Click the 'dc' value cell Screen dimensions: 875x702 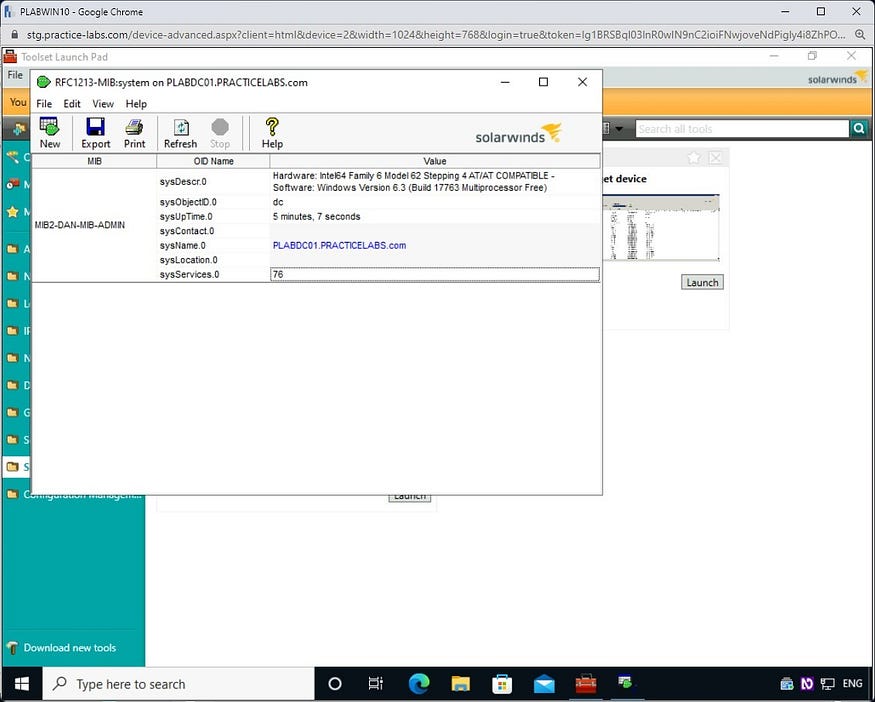pyautogui.click(x=435, y=202)
